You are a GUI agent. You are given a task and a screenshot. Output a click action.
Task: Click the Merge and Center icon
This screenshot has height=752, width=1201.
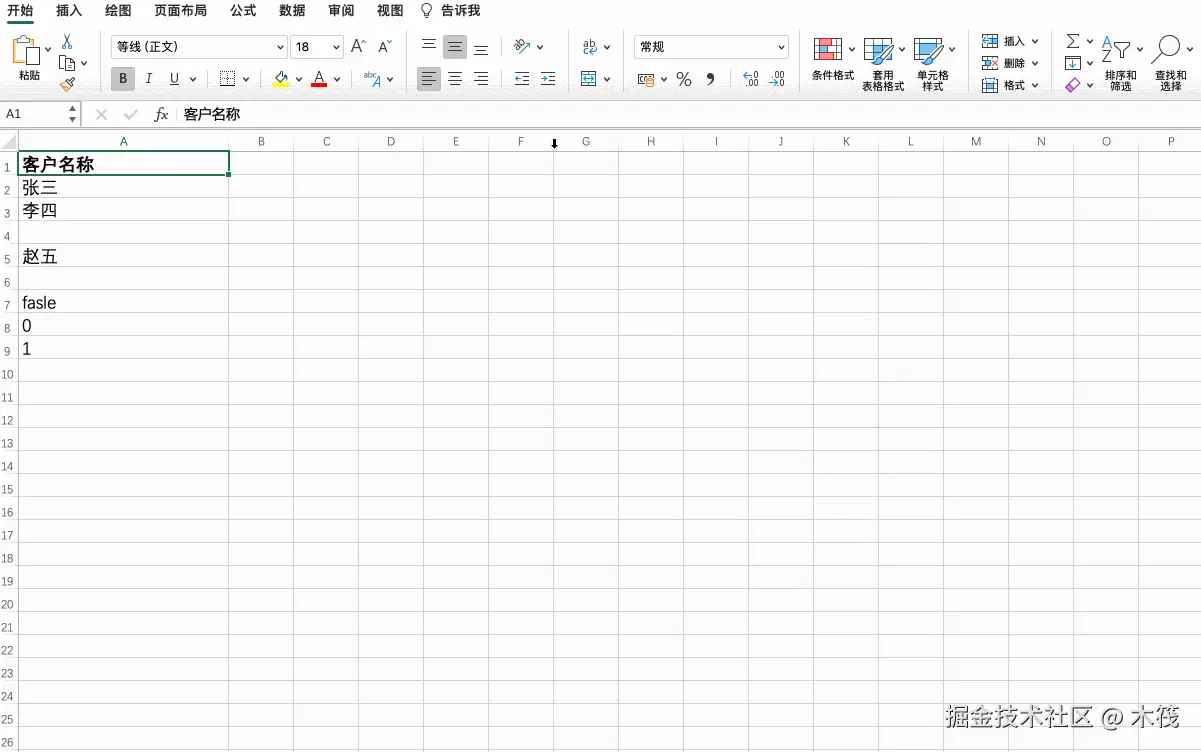click(589, 79)
